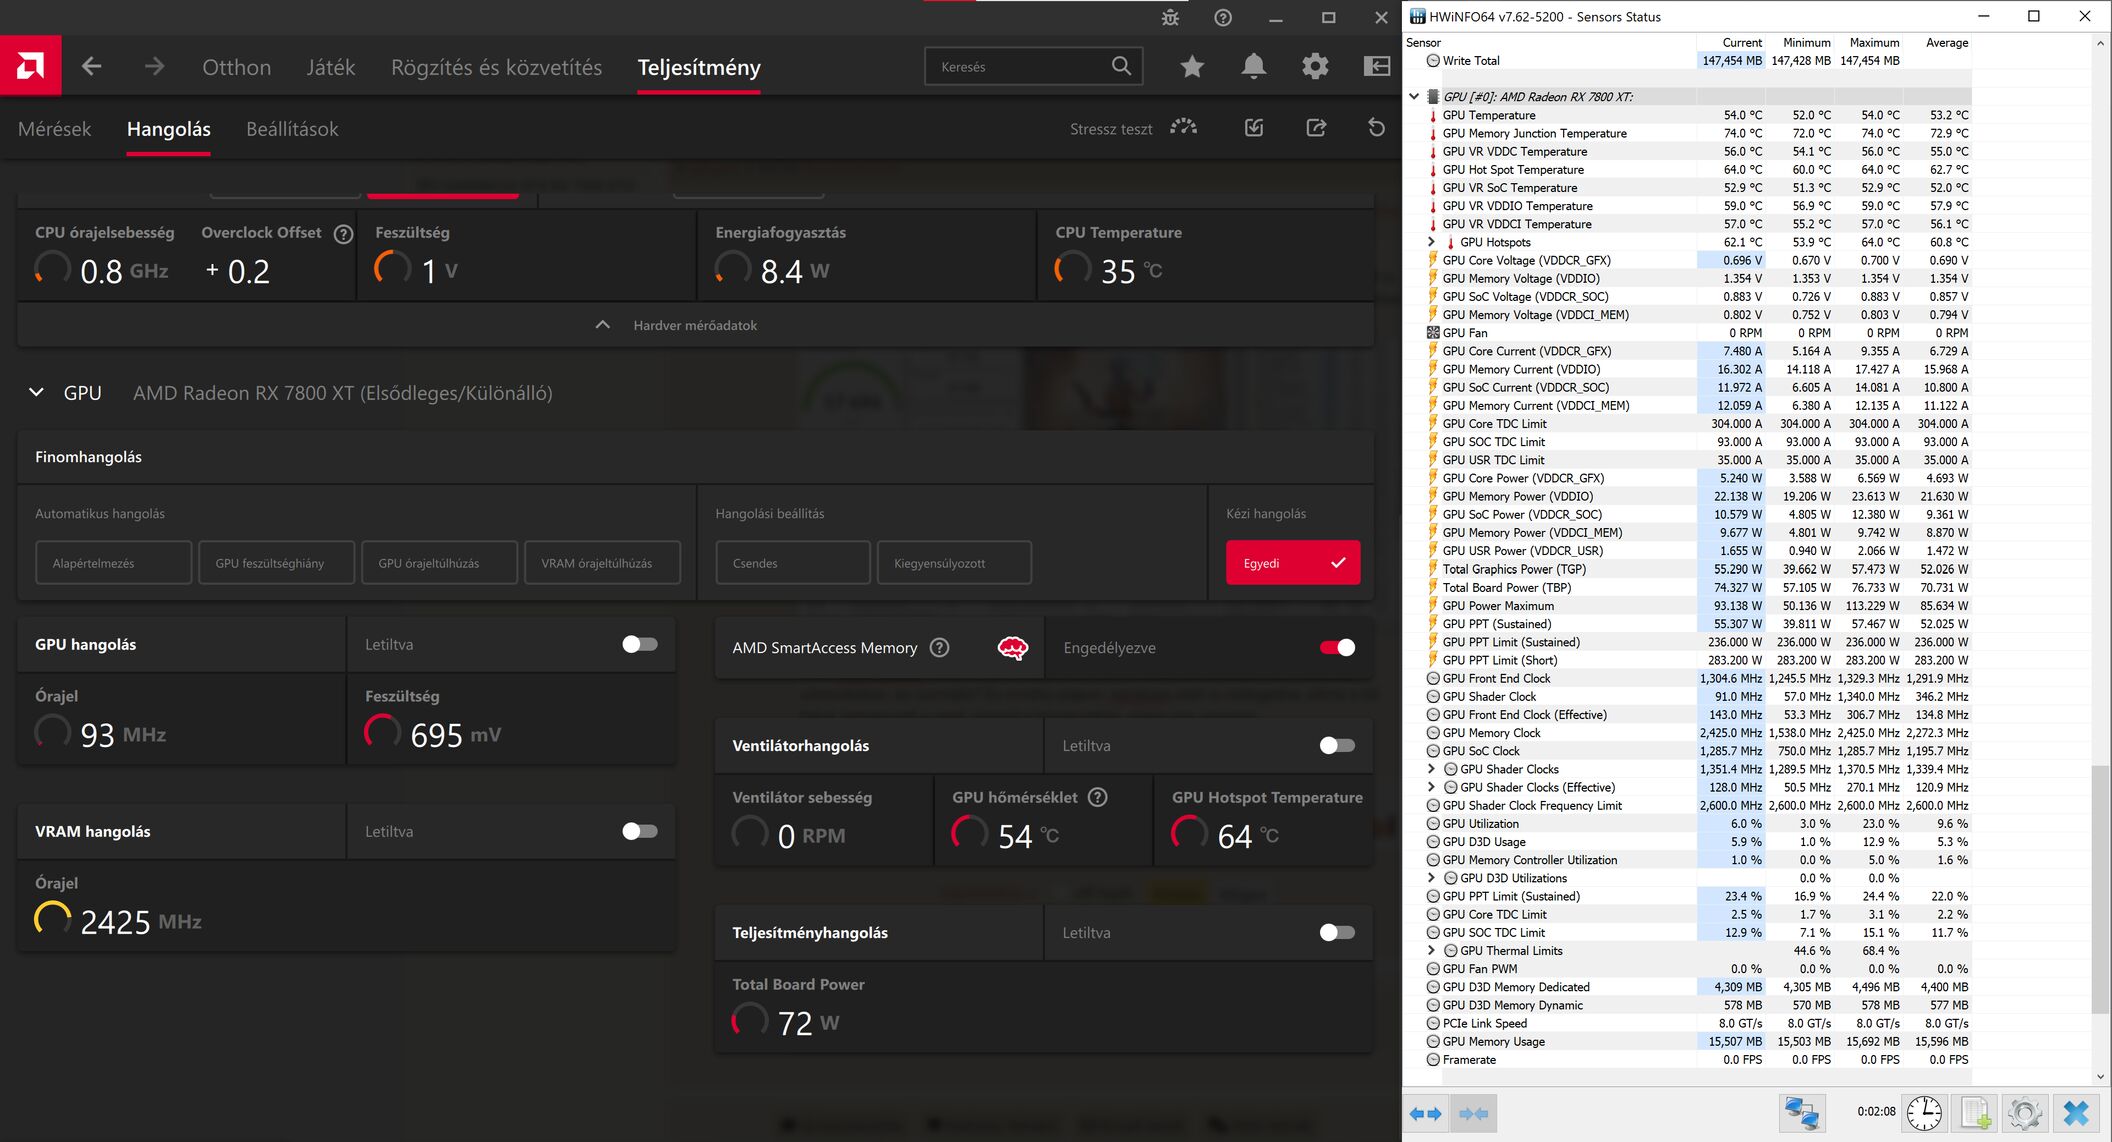Switch to the Beállítások subtab

pos(292,129)
